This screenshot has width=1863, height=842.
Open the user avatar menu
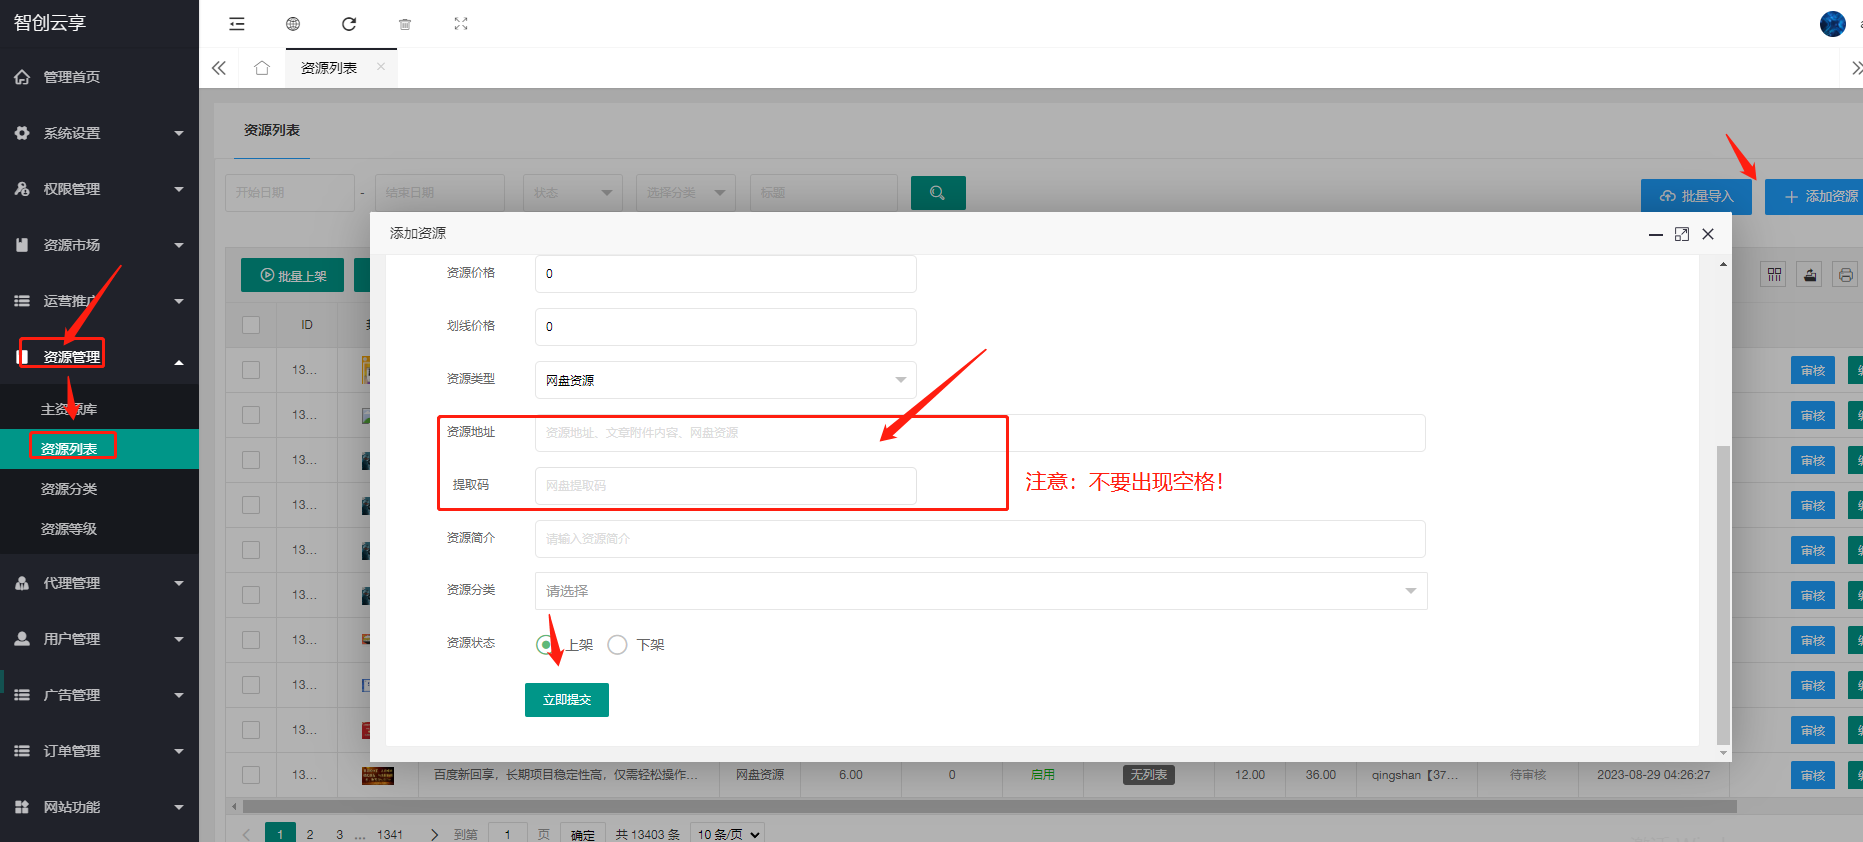(1832, 24)
